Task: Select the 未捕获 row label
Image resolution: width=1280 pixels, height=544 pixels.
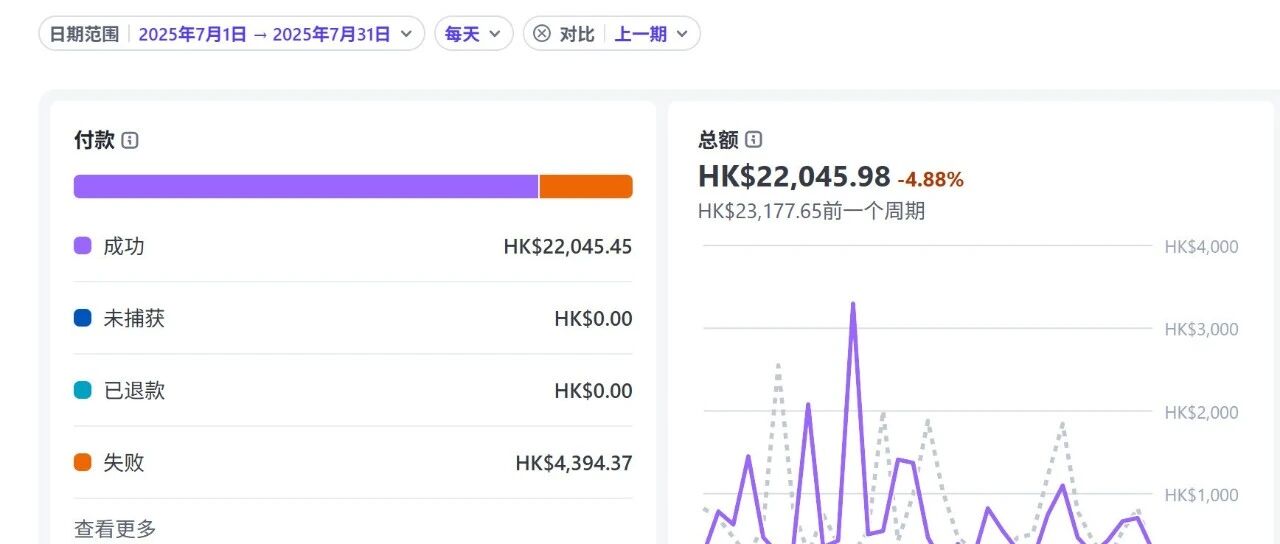Action: 134,318
